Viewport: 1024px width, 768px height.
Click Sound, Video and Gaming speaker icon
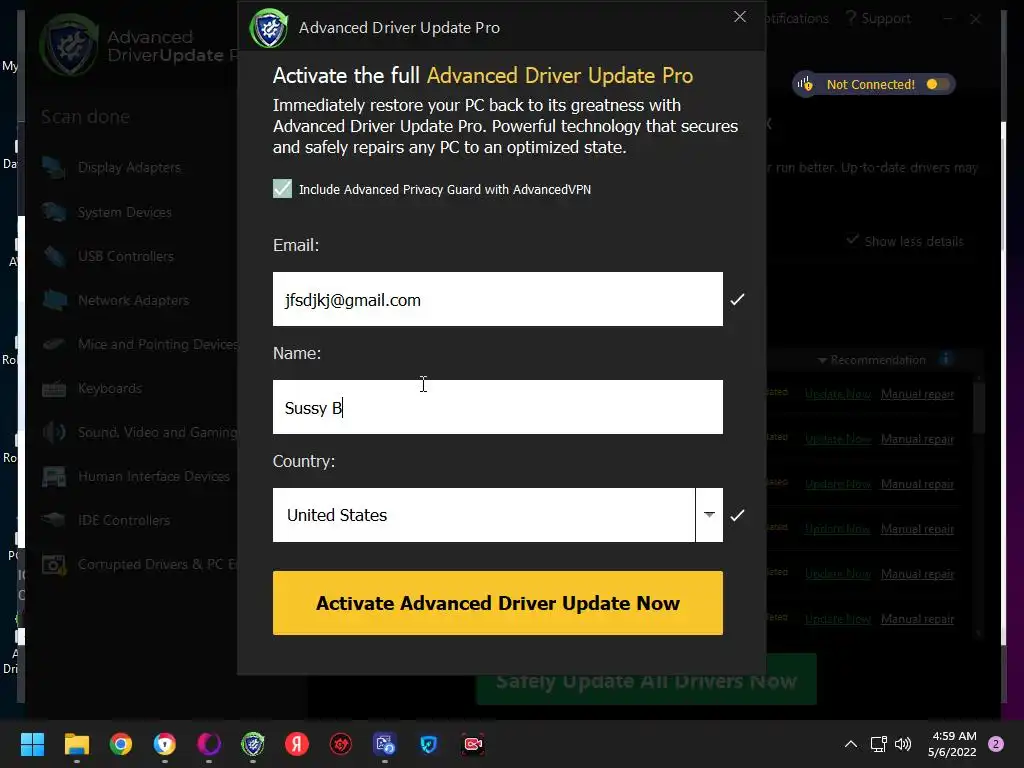click(x=54, y=432)
